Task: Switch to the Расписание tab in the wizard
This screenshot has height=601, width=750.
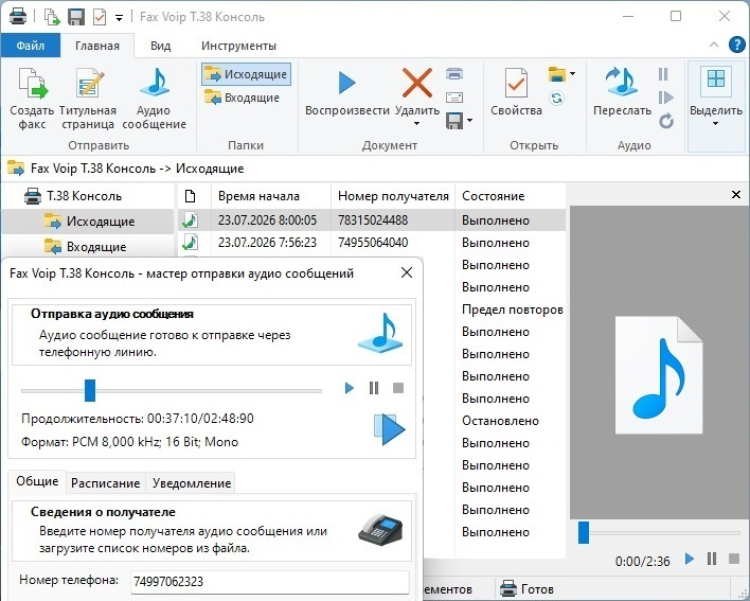Action: tap(105, 483)
